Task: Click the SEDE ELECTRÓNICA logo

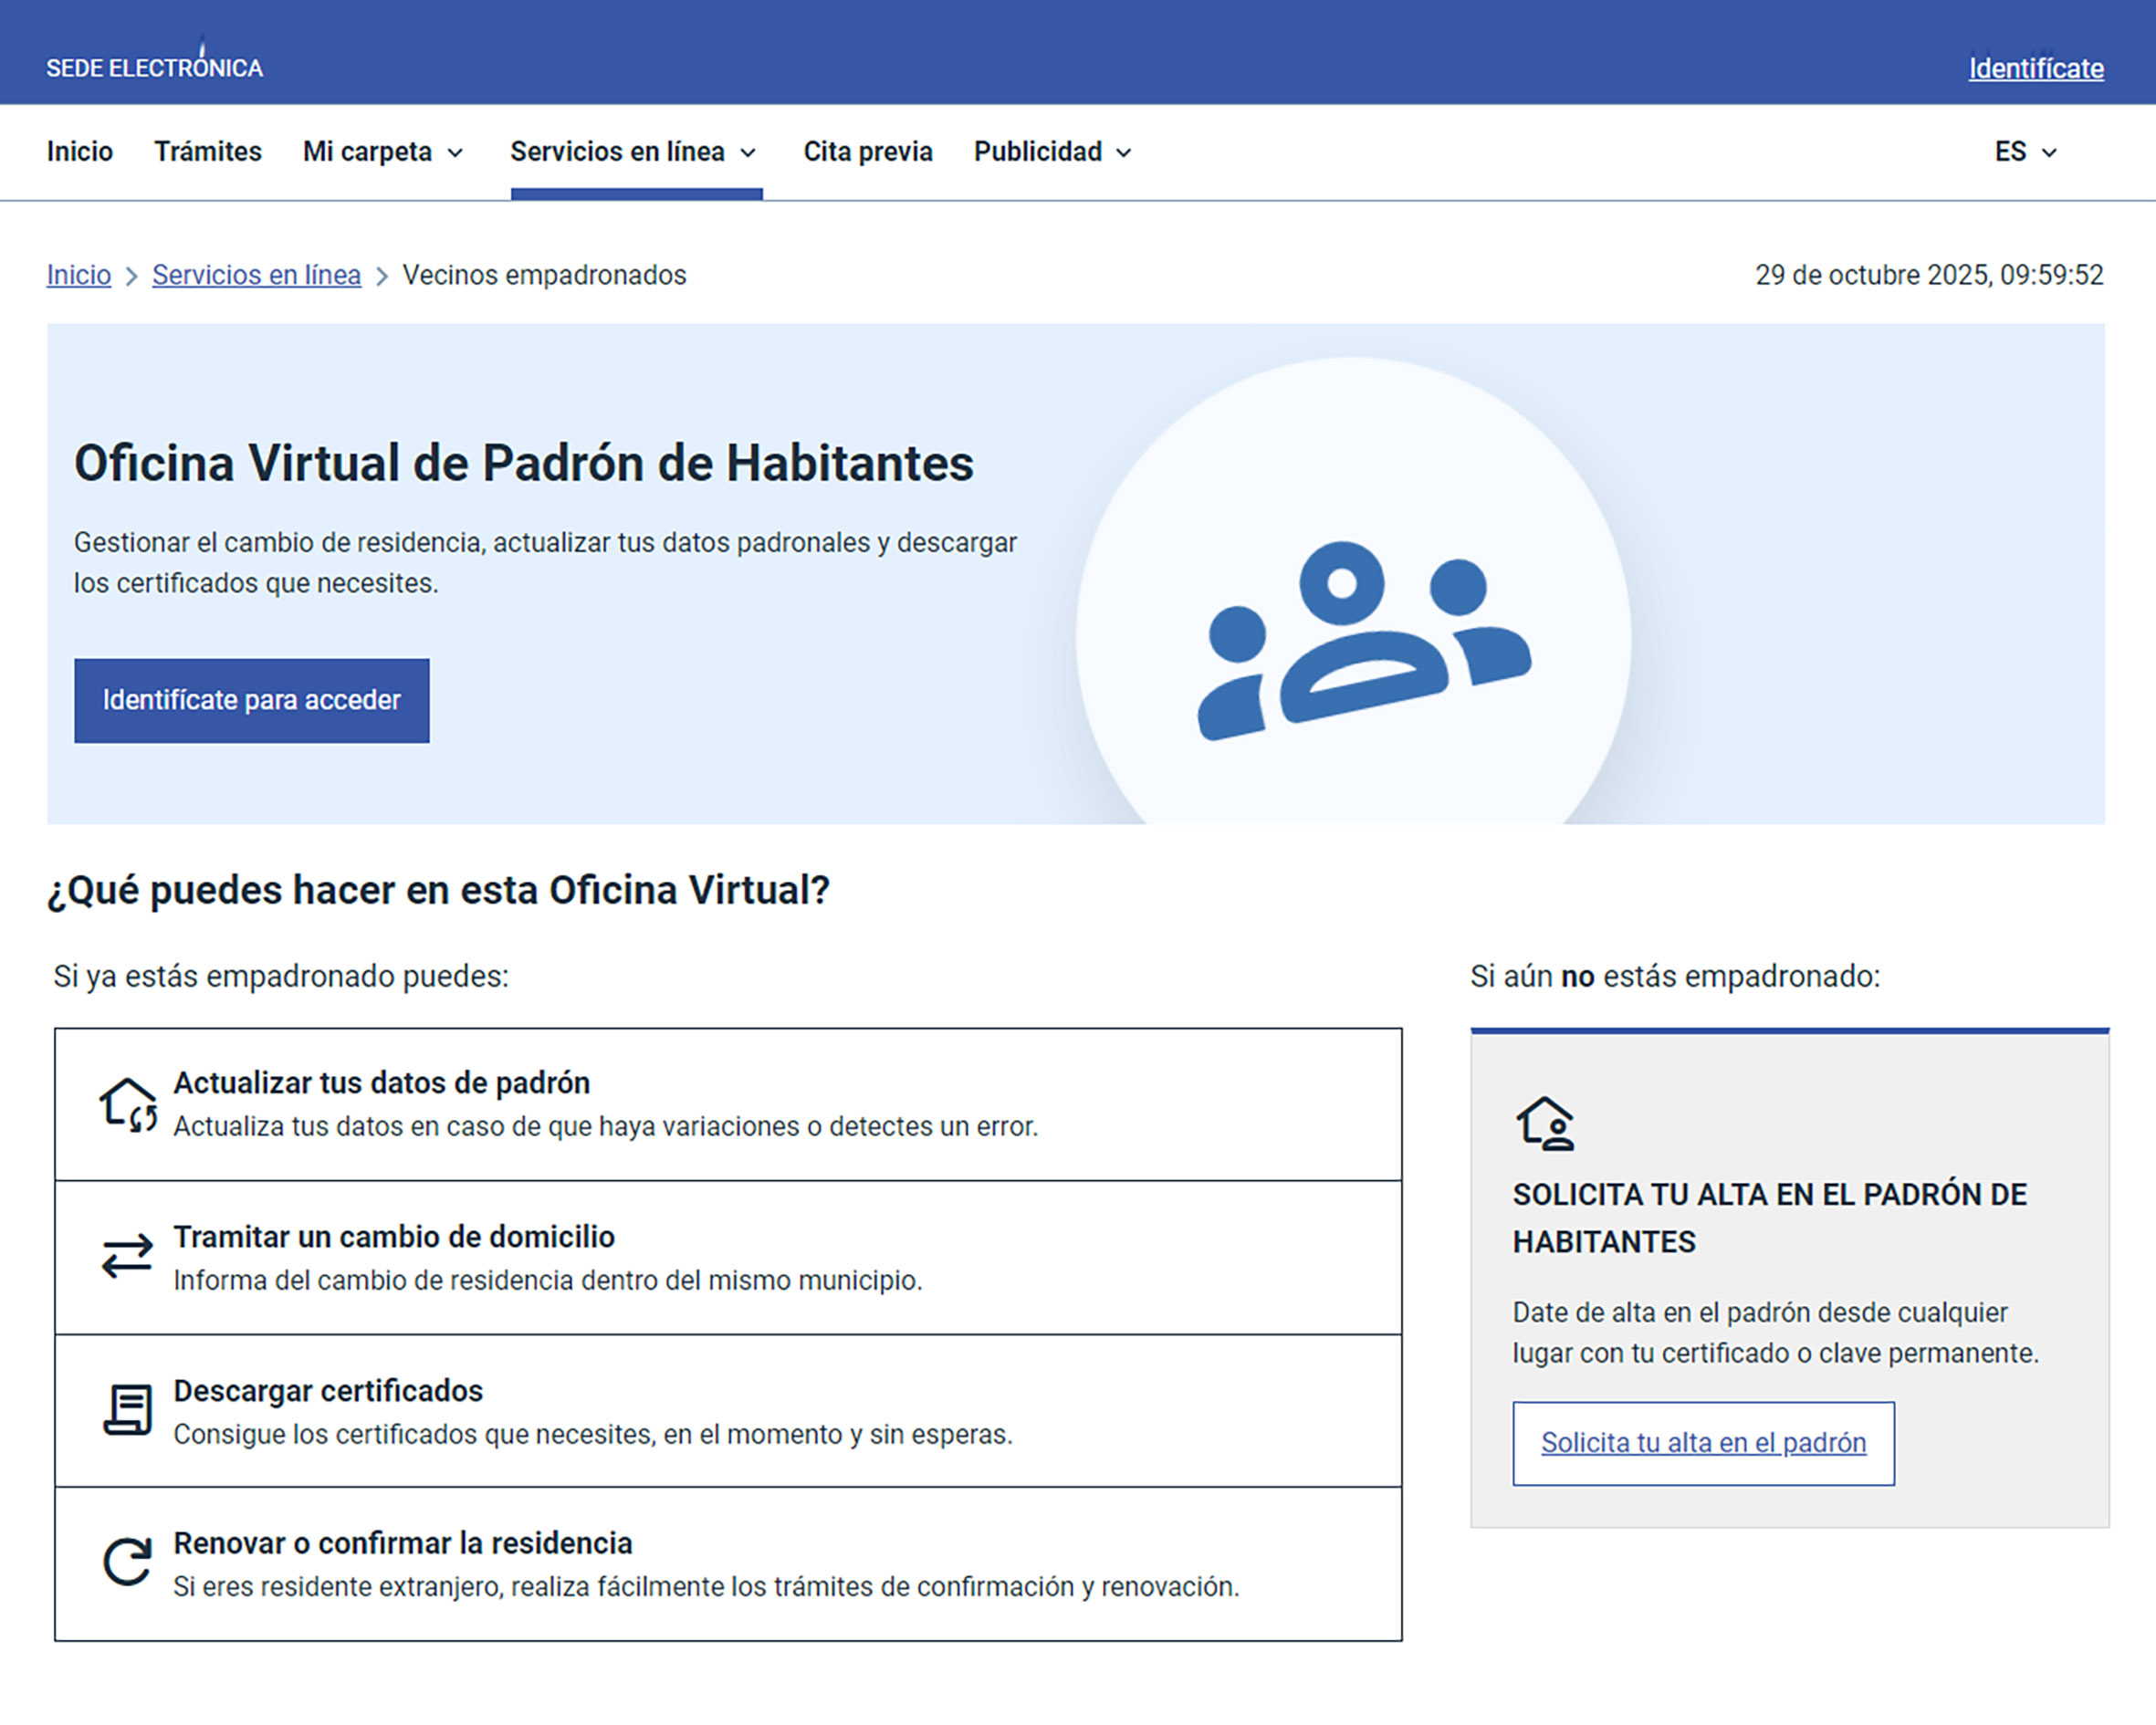Action: pyautogui.click(x=155, y=67)
